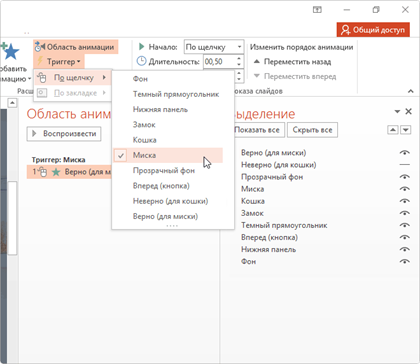Viewport: 420px width, 364px height.
Task: Hide 'Фон' object via eye icon
Action: tap(404, 261)
